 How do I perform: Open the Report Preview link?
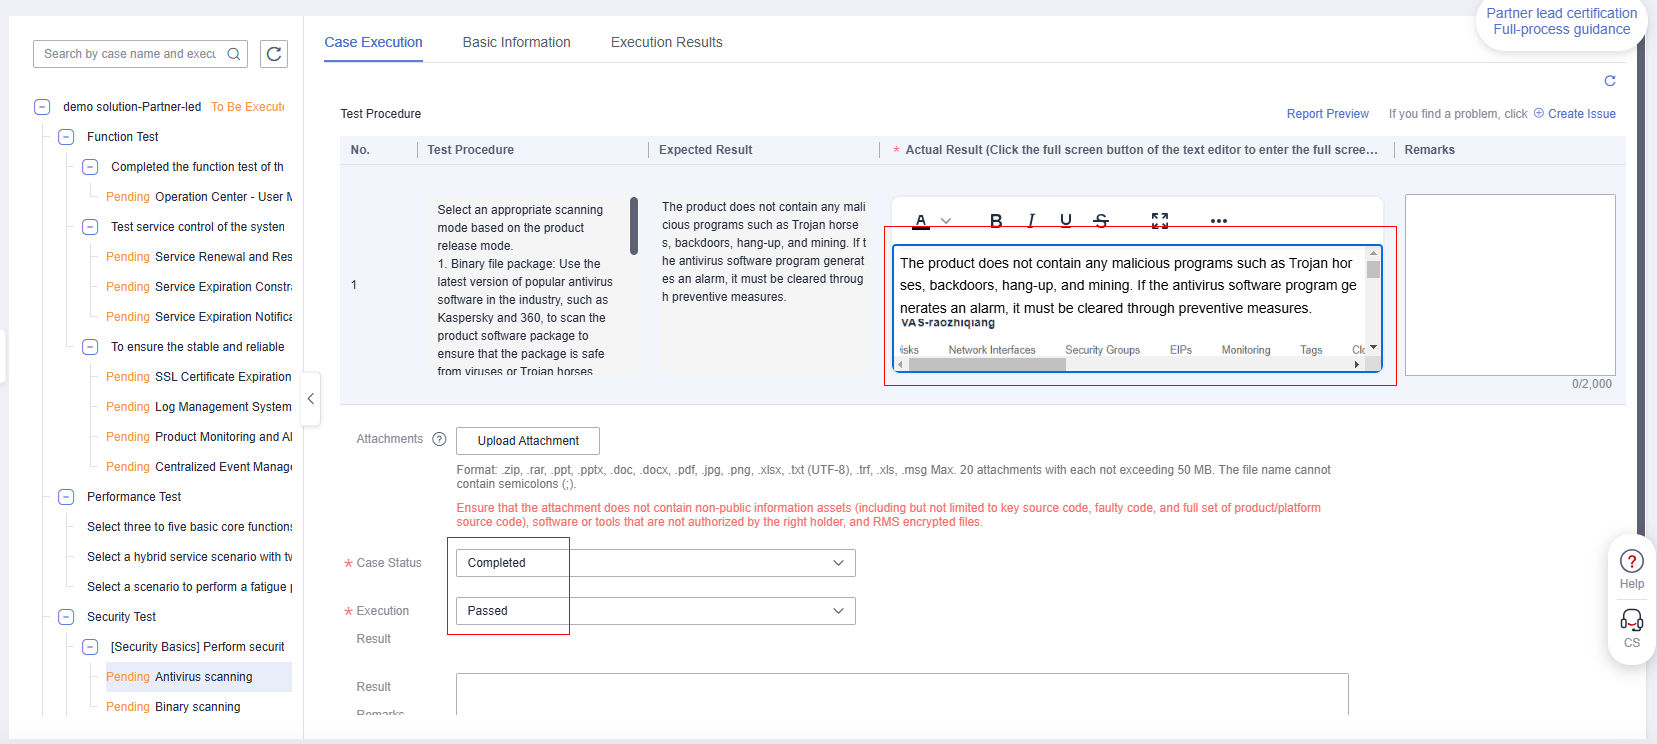[1327, 114]
